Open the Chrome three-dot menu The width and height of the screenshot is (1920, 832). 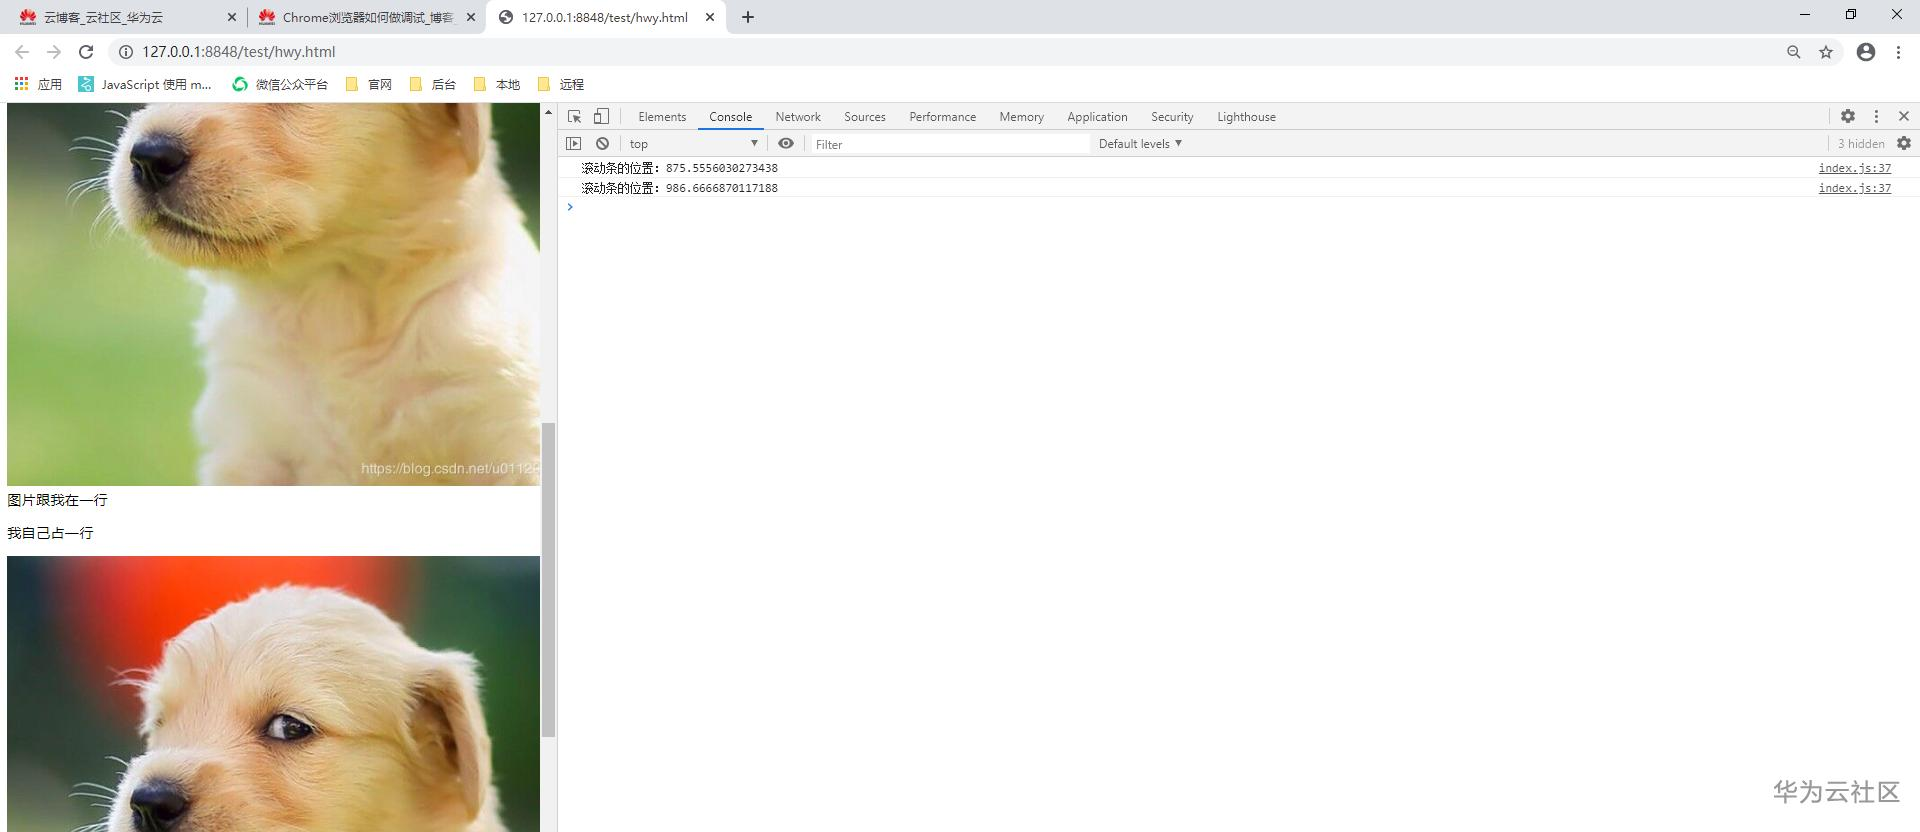coord(1898,52)
